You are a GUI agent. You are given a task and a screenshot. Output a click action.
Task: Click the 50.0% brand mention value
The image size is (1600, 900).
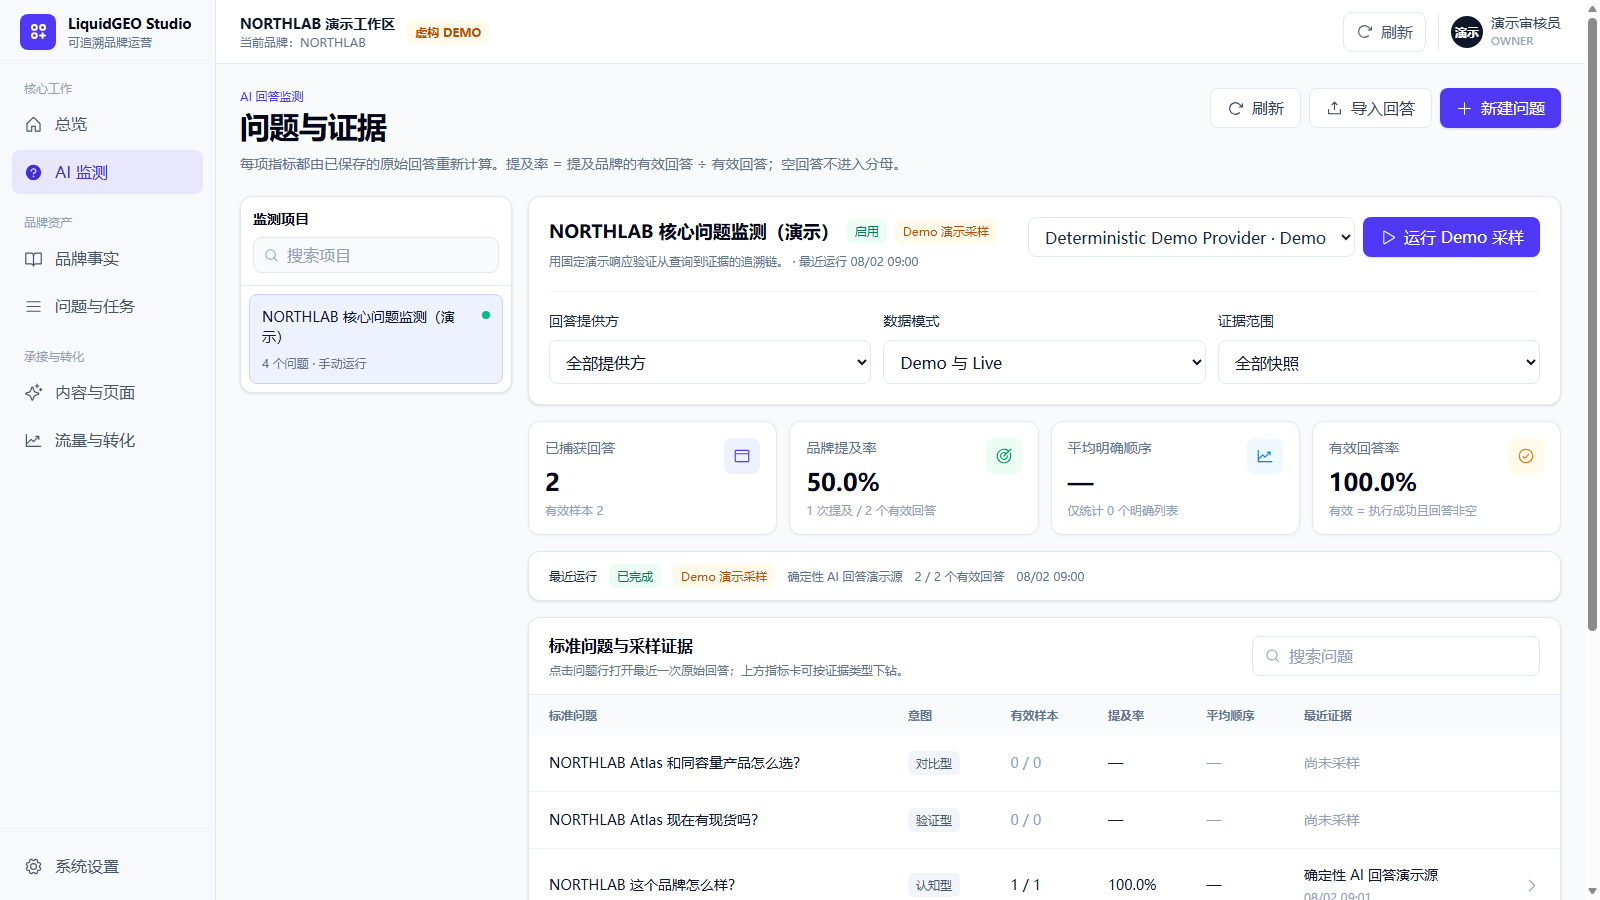843,483
